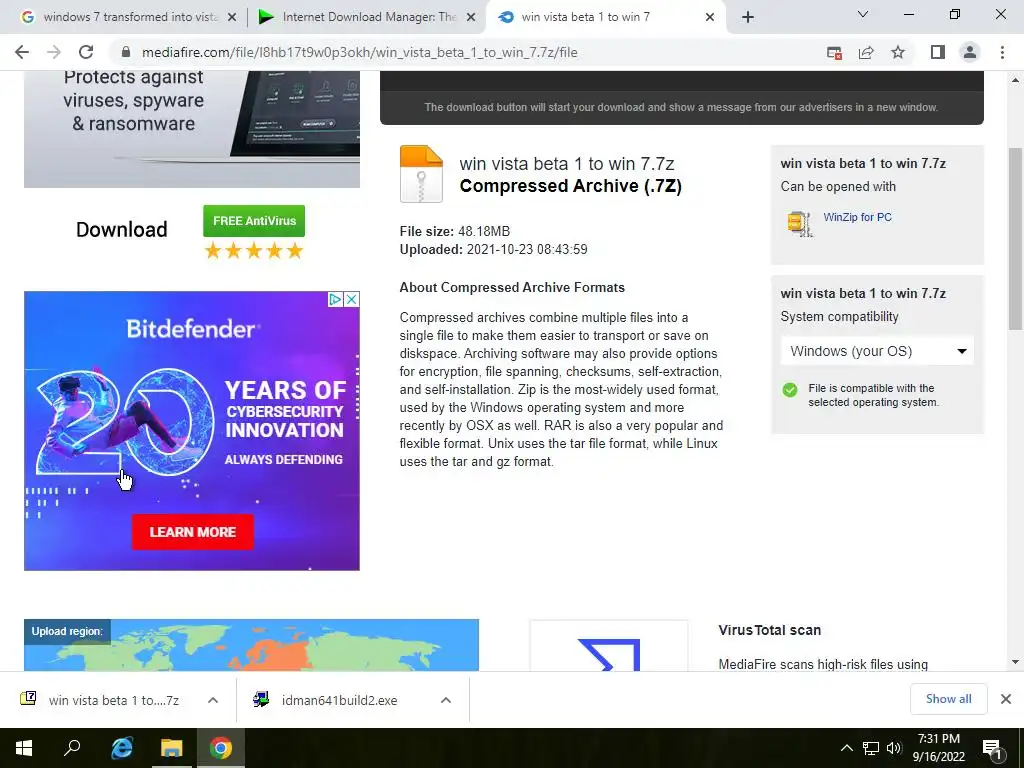Close the downloads bar

click(x=1006, y=699)
